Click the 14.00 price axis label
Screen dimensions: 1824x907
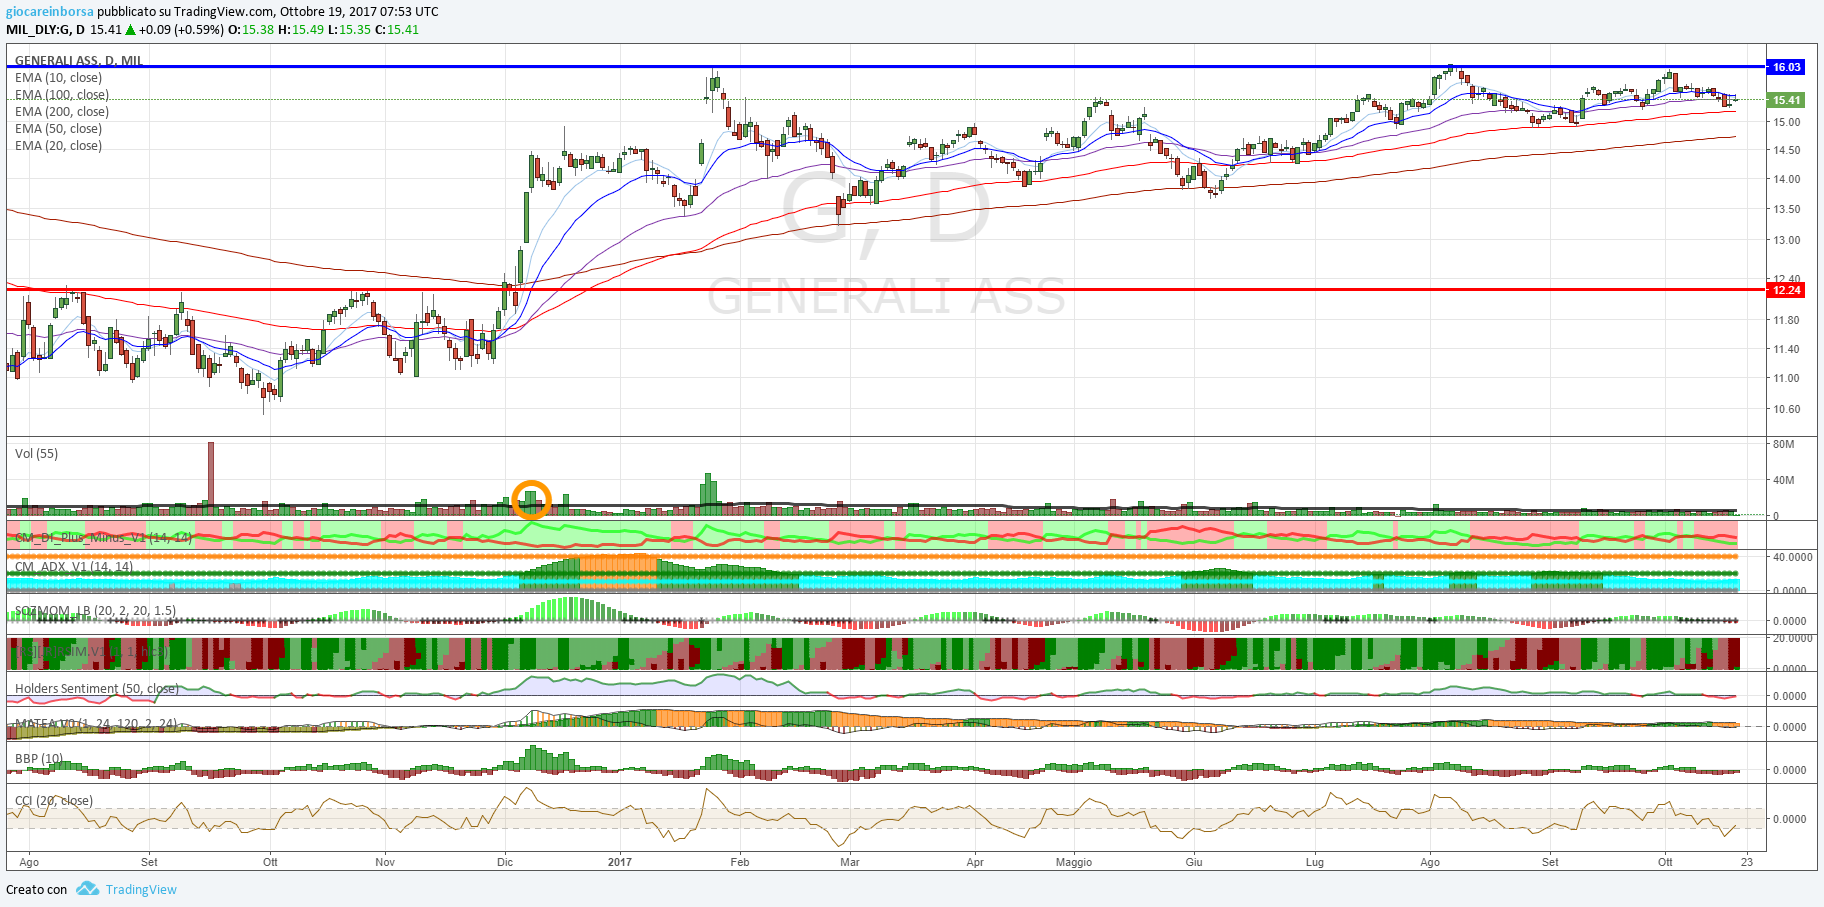1787,179
